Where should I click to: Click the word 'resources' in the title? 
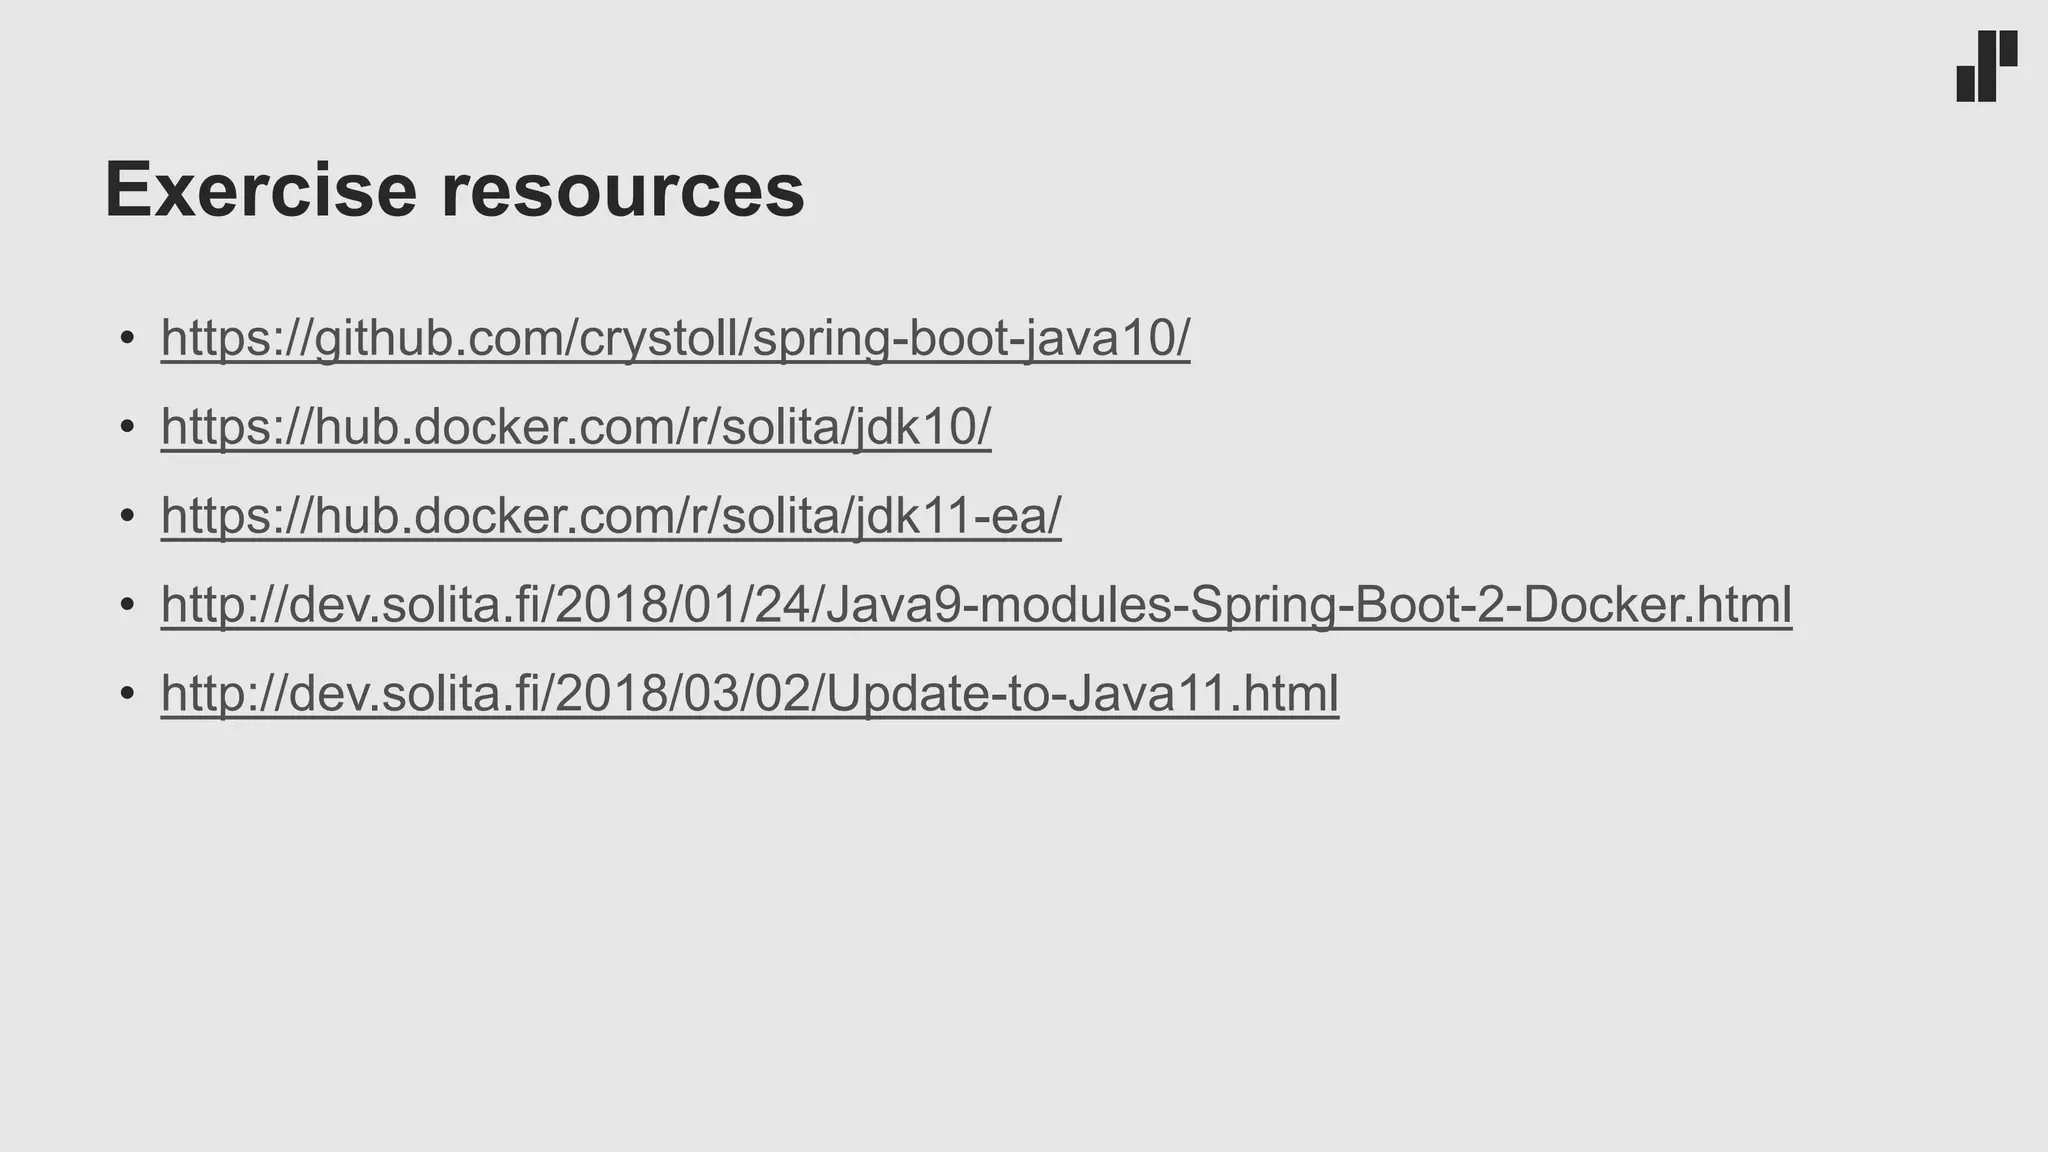tap(623, 190)
